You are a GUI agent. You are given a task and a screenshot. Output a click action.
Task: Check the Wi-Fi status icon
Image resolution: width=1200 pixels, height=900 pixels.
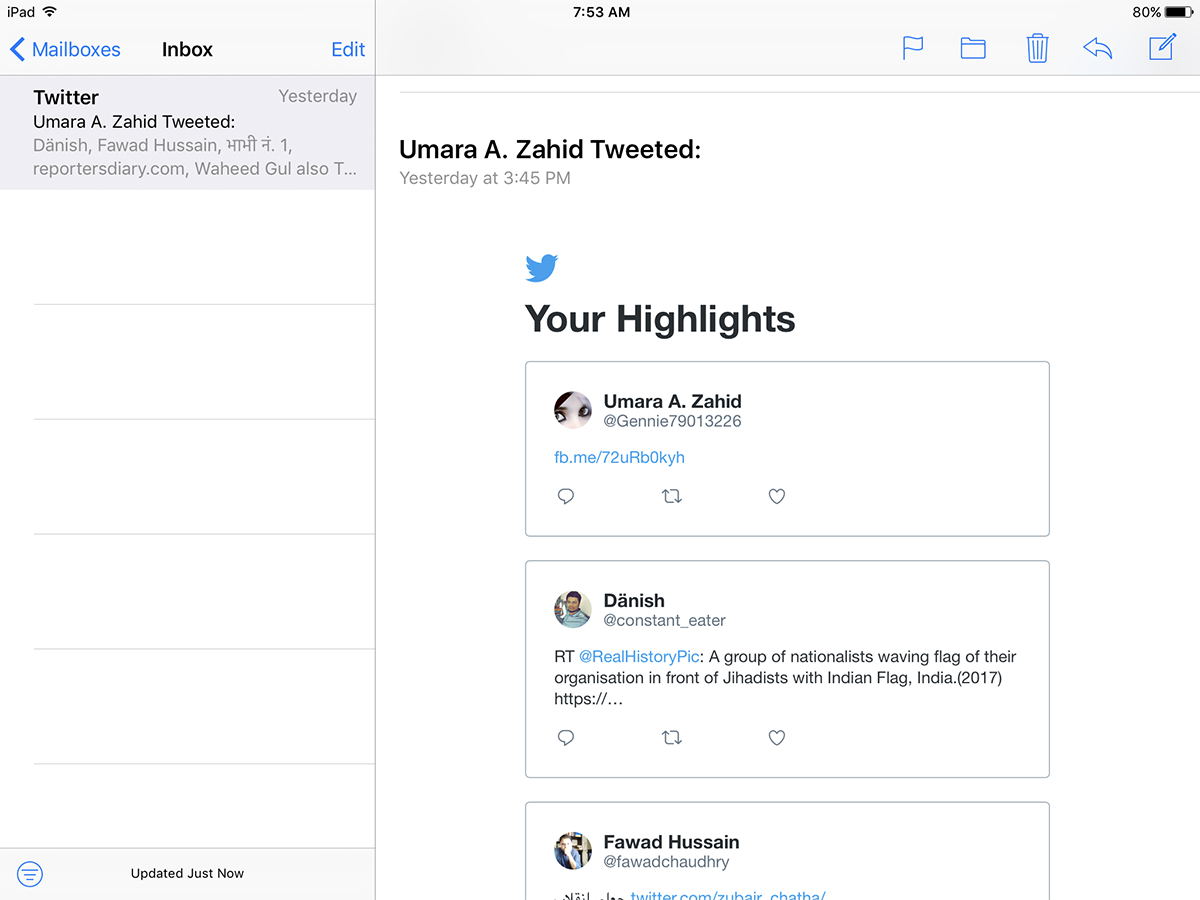click(50, 12)
